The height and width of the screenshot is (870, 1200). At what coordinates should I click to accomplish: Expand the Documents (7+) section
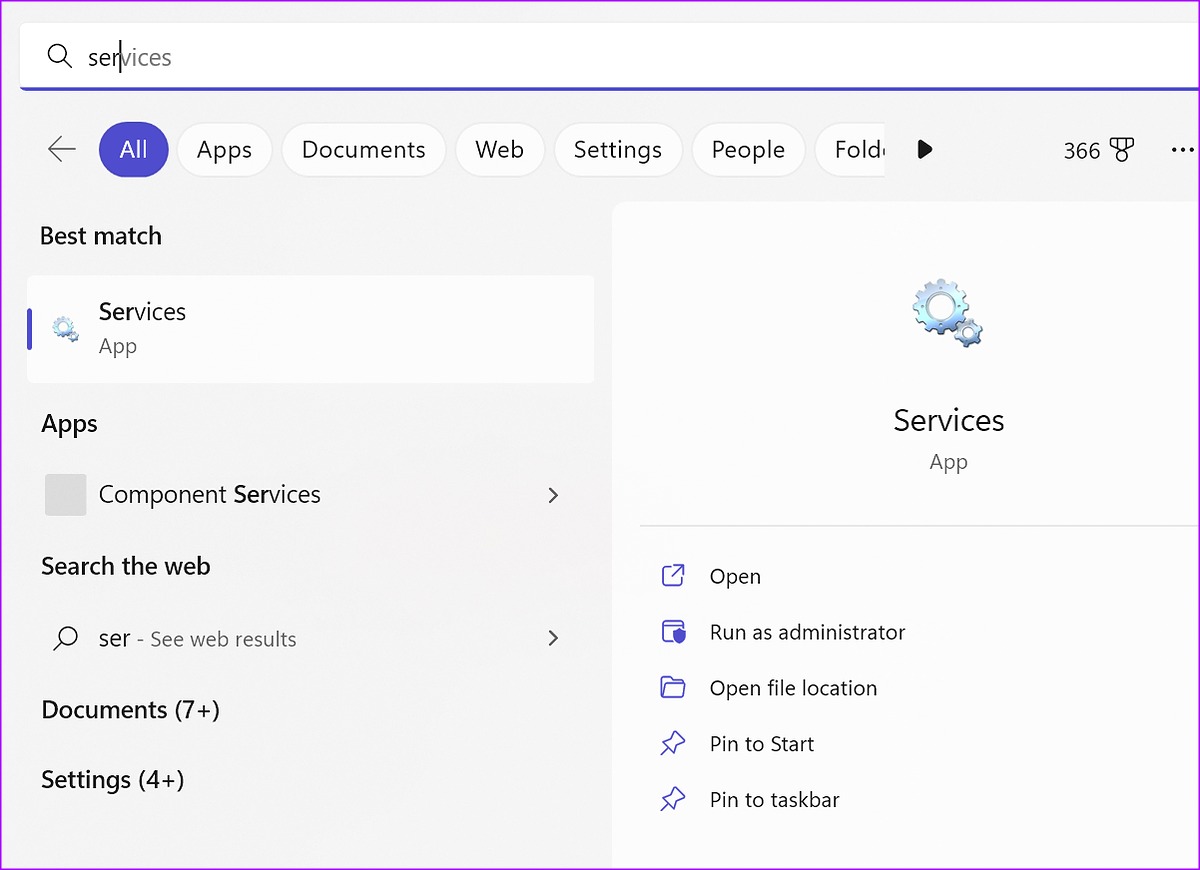click(x=130, y=710)
